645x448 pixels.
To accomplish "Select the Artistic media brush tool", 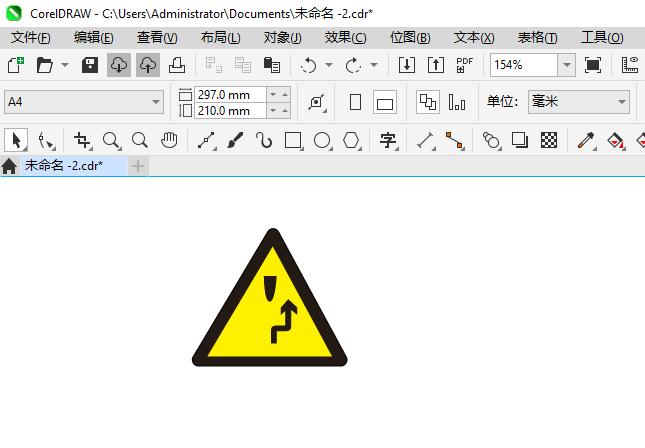I will click(x=235, y=140).
